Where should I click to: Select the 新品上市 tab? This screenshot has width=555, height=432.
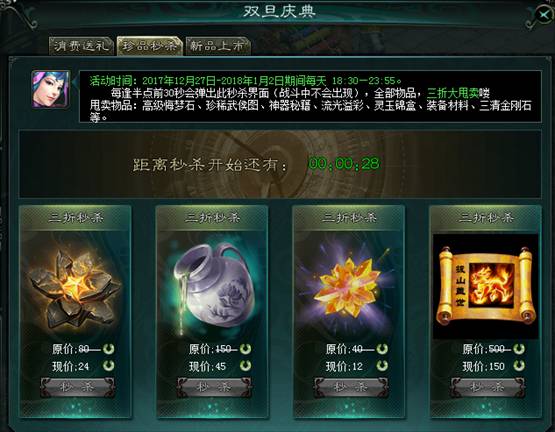coord(217,46)
